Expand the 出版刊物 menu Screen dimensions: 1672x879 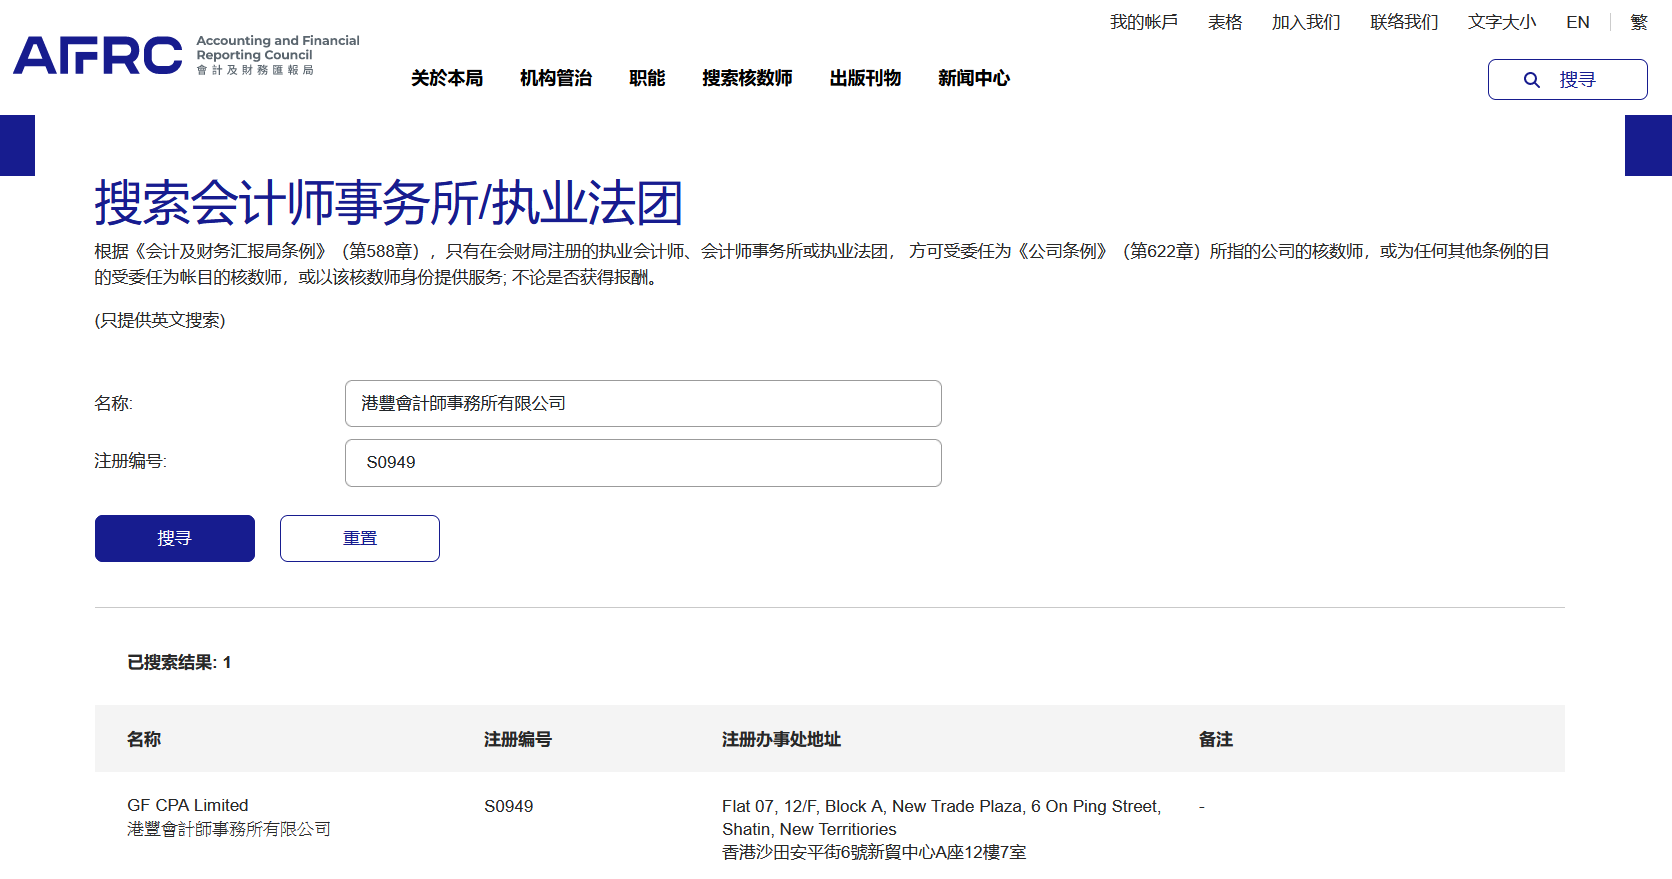point(865,78)
